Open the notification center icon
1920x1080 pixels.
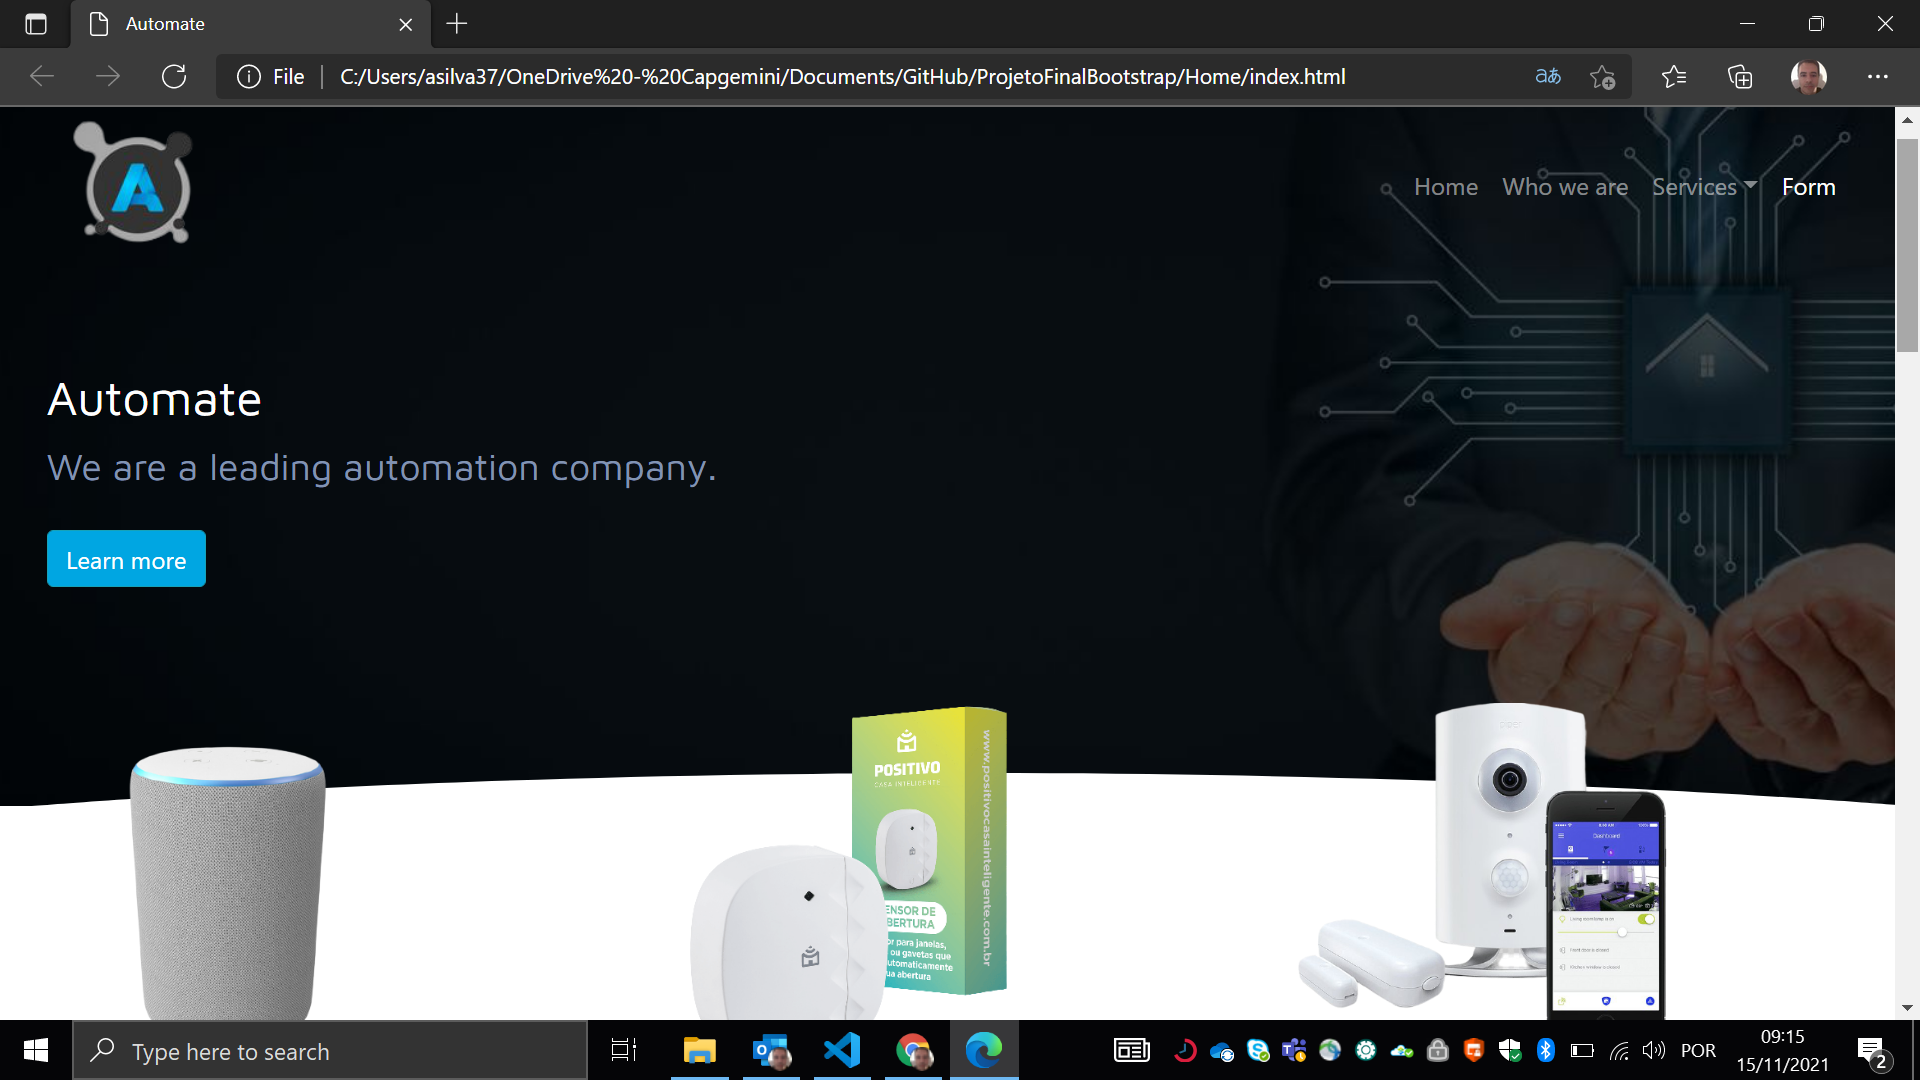coord(1871,1052)
